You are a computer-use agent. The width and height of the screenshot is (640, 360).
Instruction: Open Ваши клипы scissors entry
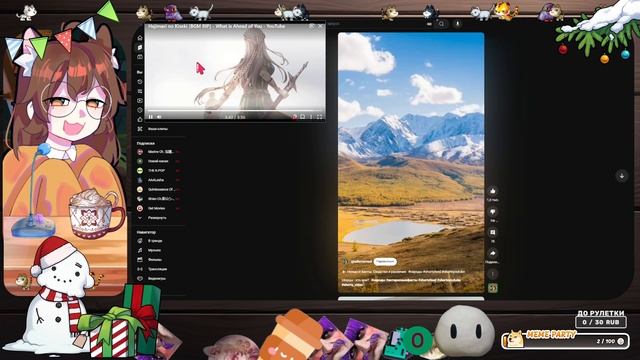[x=153, y=129]
